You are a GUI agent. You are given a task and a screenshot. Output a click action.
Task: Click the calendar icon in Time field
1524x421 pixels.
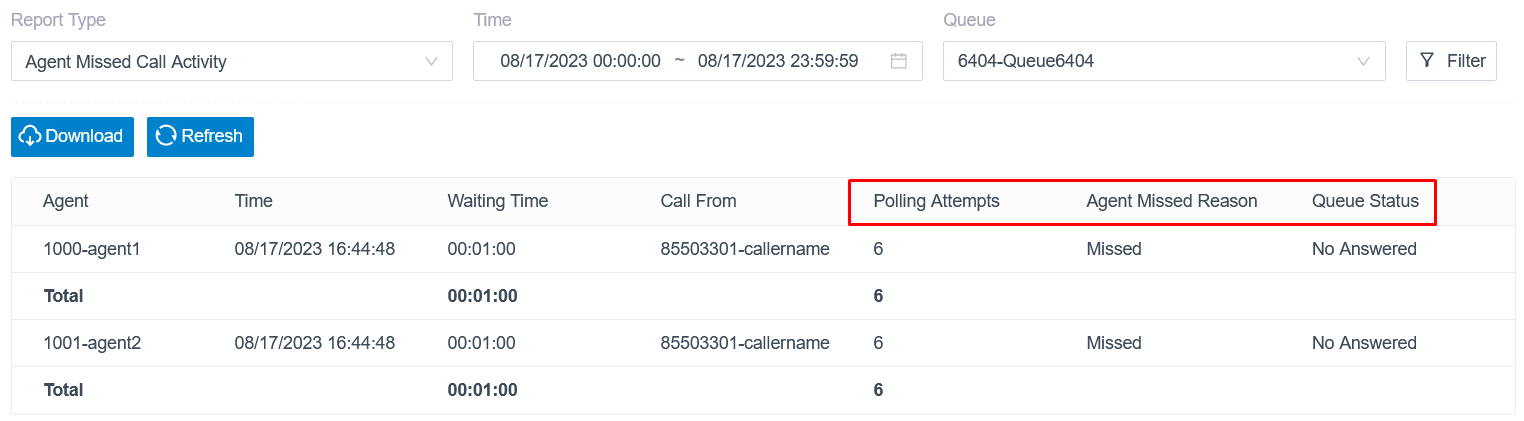coord(898,61)
